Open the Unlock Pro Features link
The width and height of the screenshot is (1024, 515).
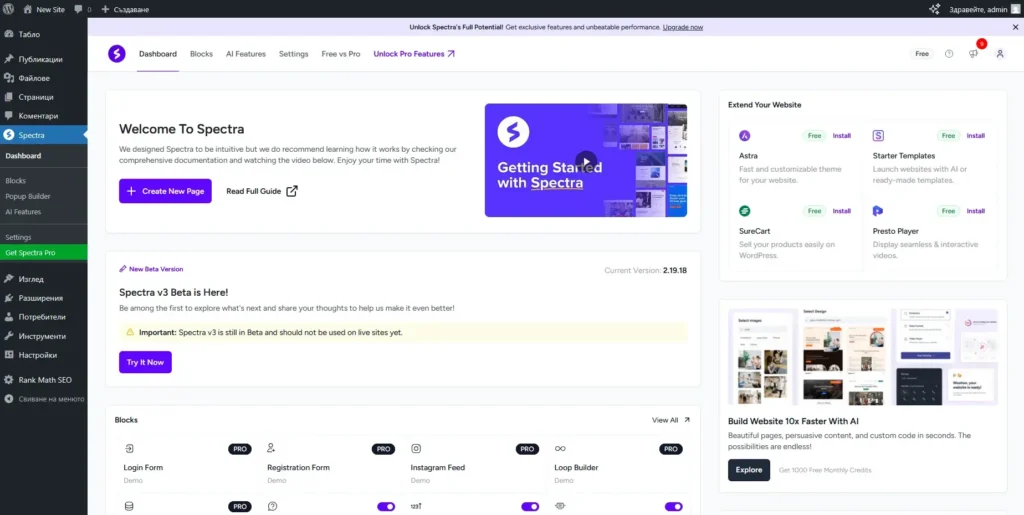click(x=414, y=54)
